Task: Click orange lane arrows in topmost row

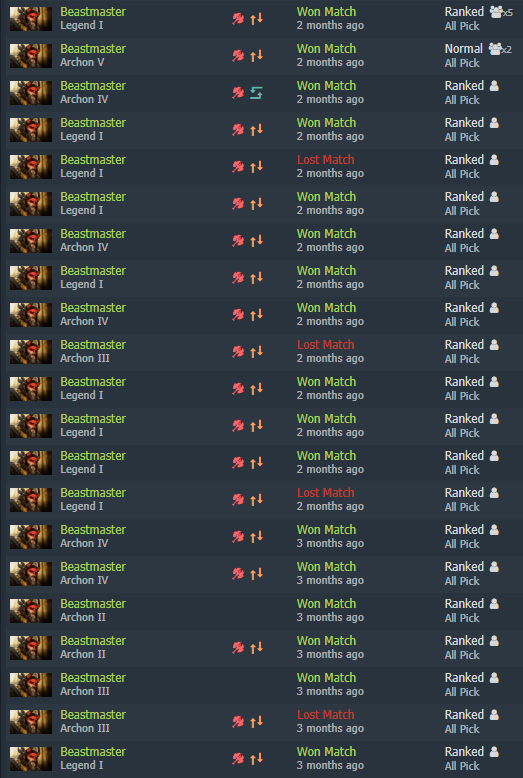Action: coord(256,19)
